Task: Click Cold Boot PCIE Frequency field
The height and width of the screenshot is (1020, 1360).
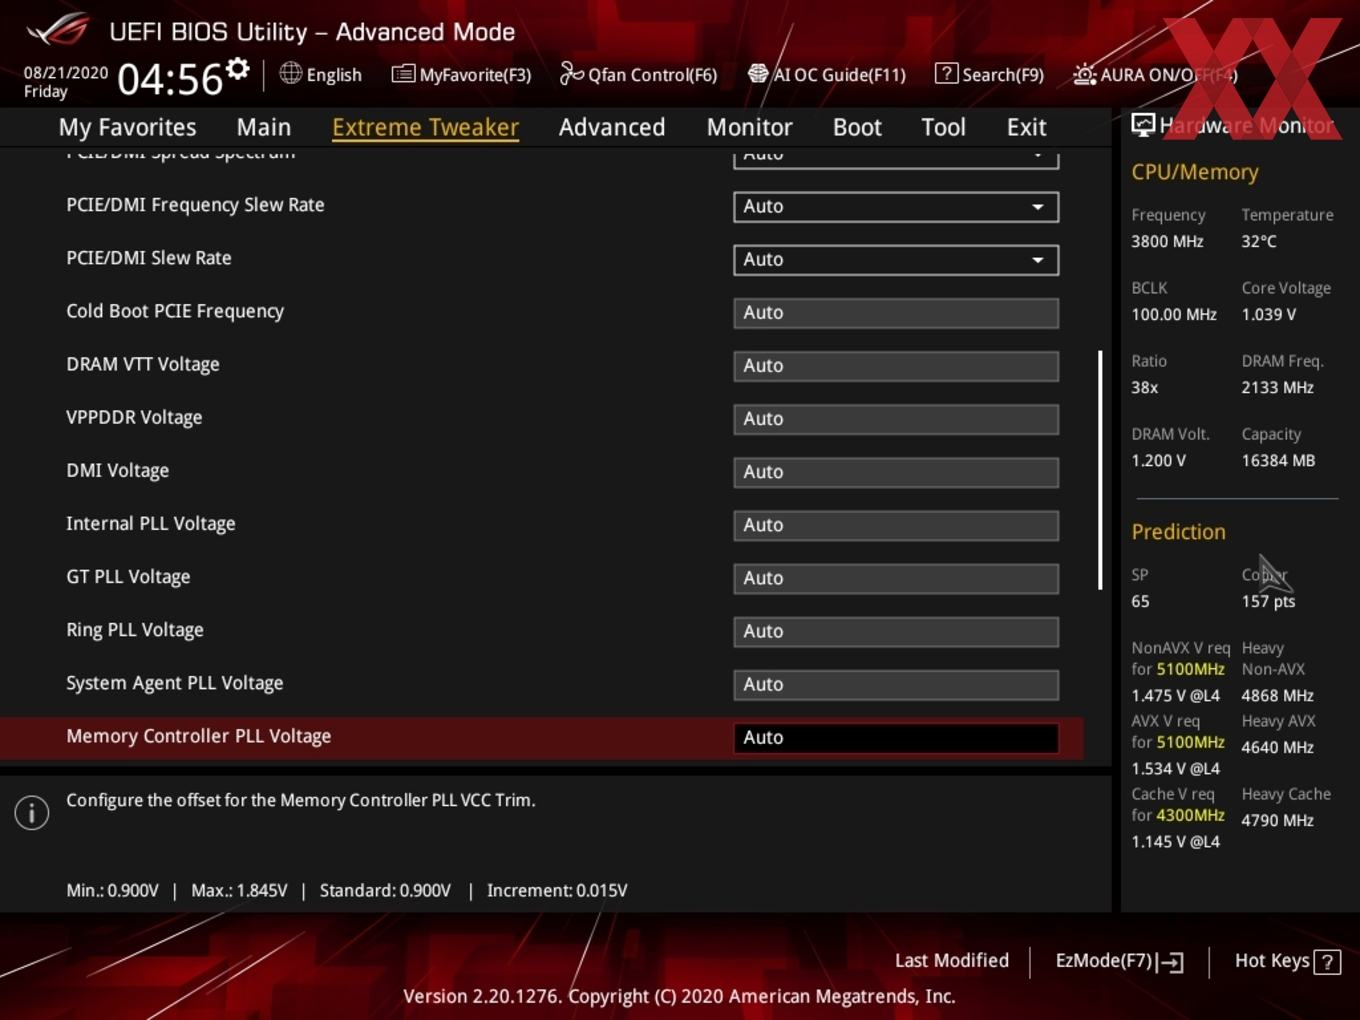Action: tap(896, 313)
